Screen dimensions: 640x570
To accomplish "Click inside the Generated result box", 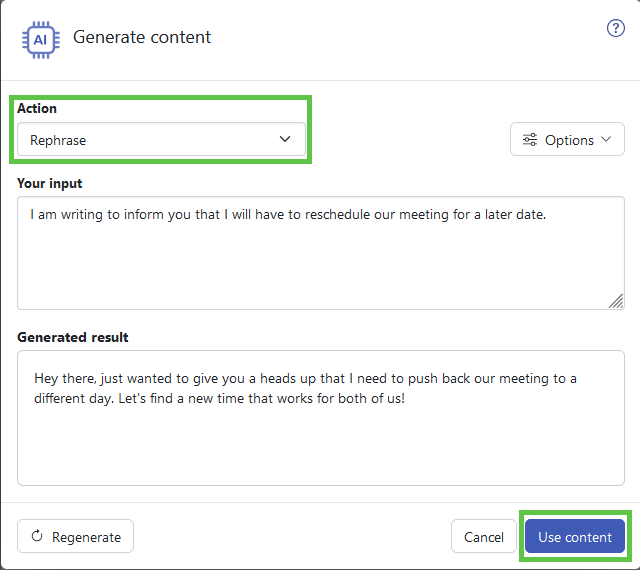I will (x=321, y=418).
